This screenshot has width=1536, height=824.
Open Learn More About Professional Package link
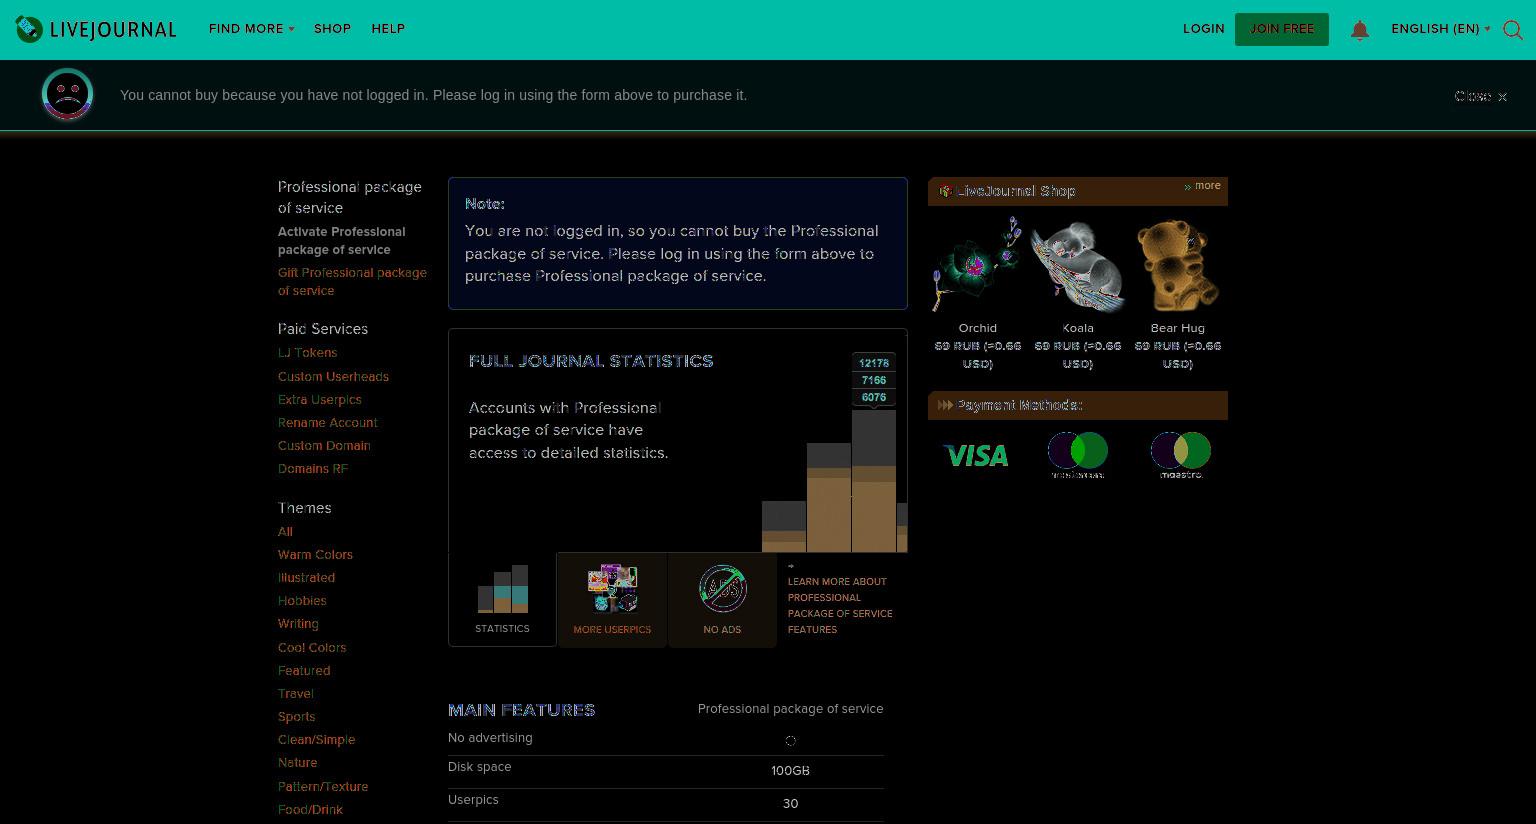pos(839,605)
